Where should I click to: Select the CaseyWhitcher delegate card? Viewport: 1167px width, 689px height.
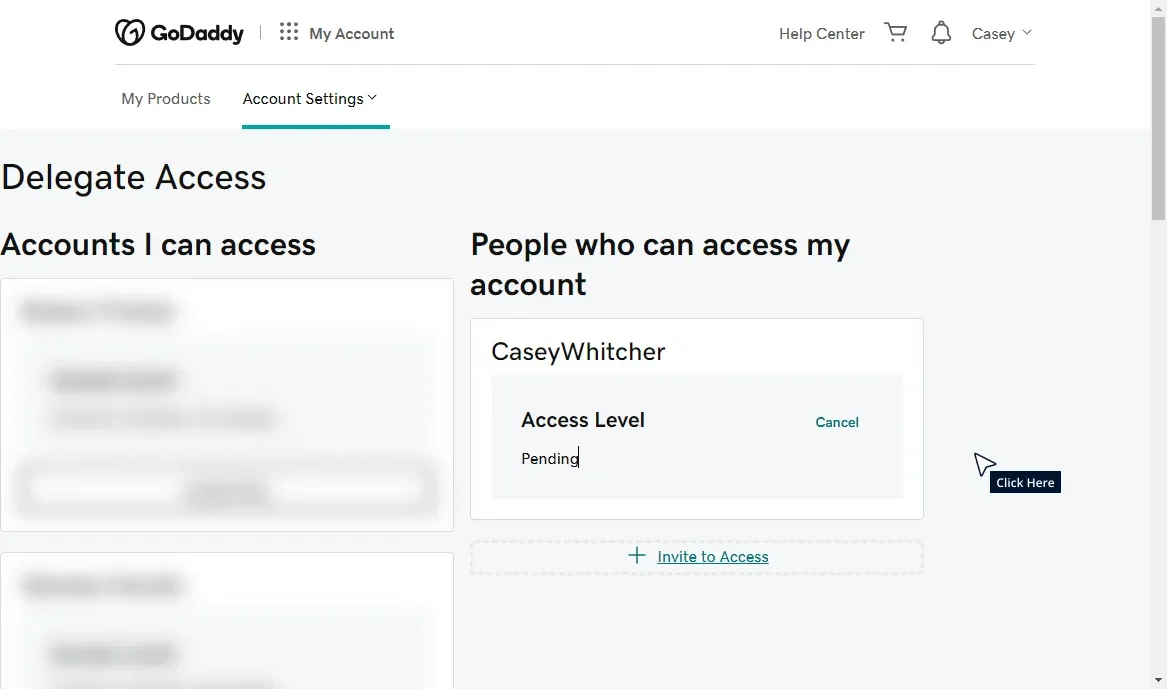[x=697, y=418]
